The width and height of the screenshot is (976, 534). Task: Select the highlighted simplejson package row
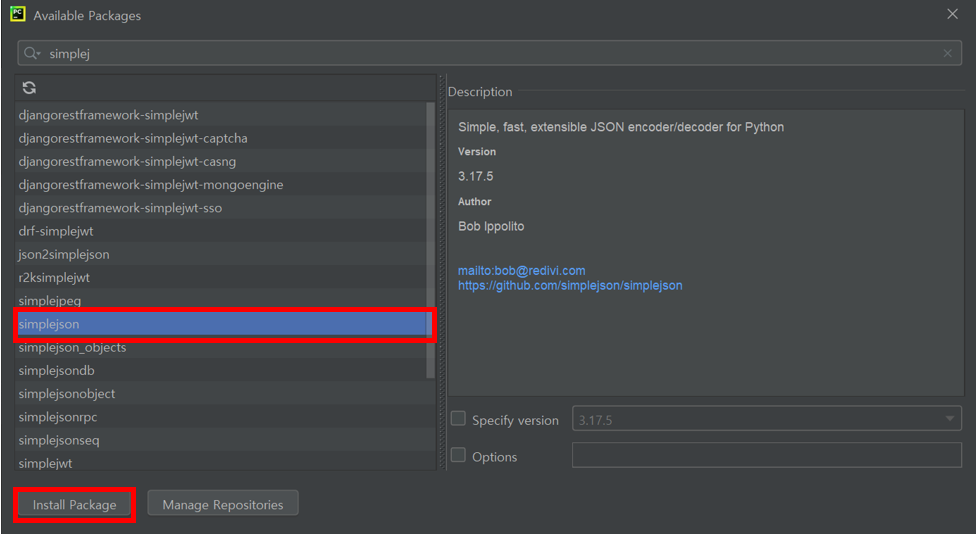coord(220,324)
